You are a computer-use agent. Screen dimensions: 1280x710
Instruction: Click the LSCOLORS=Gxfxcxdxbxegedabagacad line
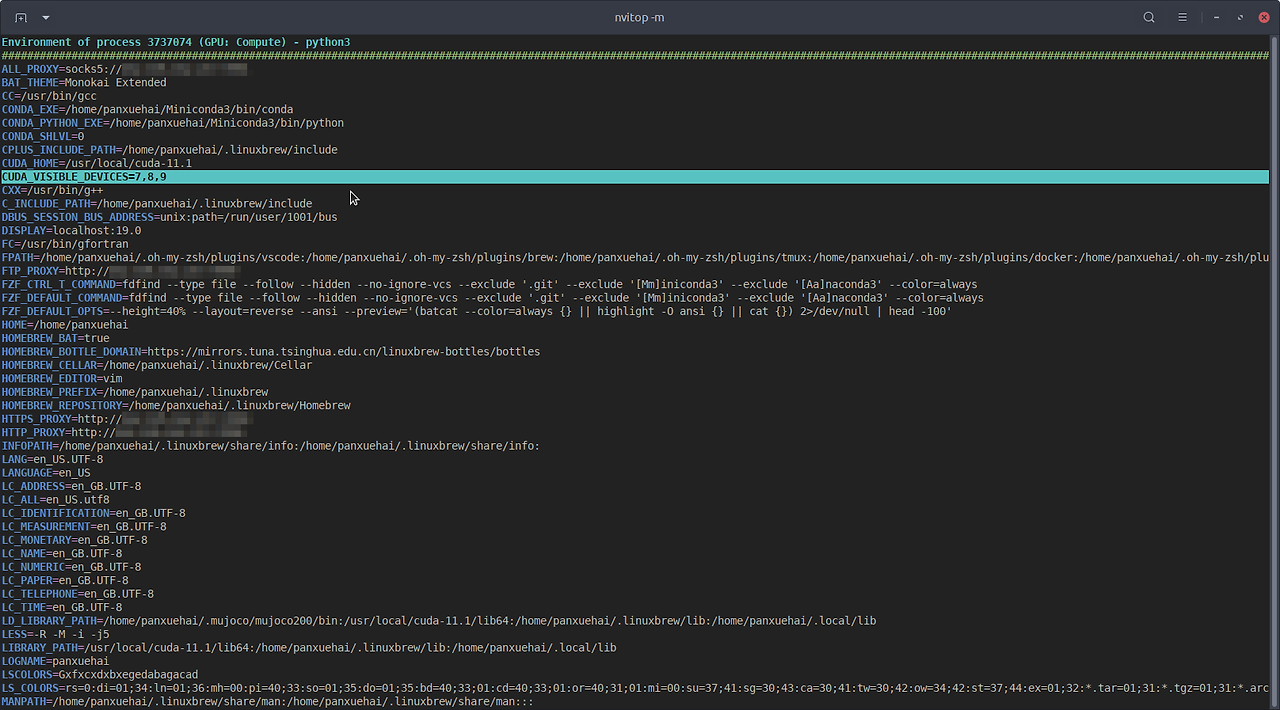point(100,674)
